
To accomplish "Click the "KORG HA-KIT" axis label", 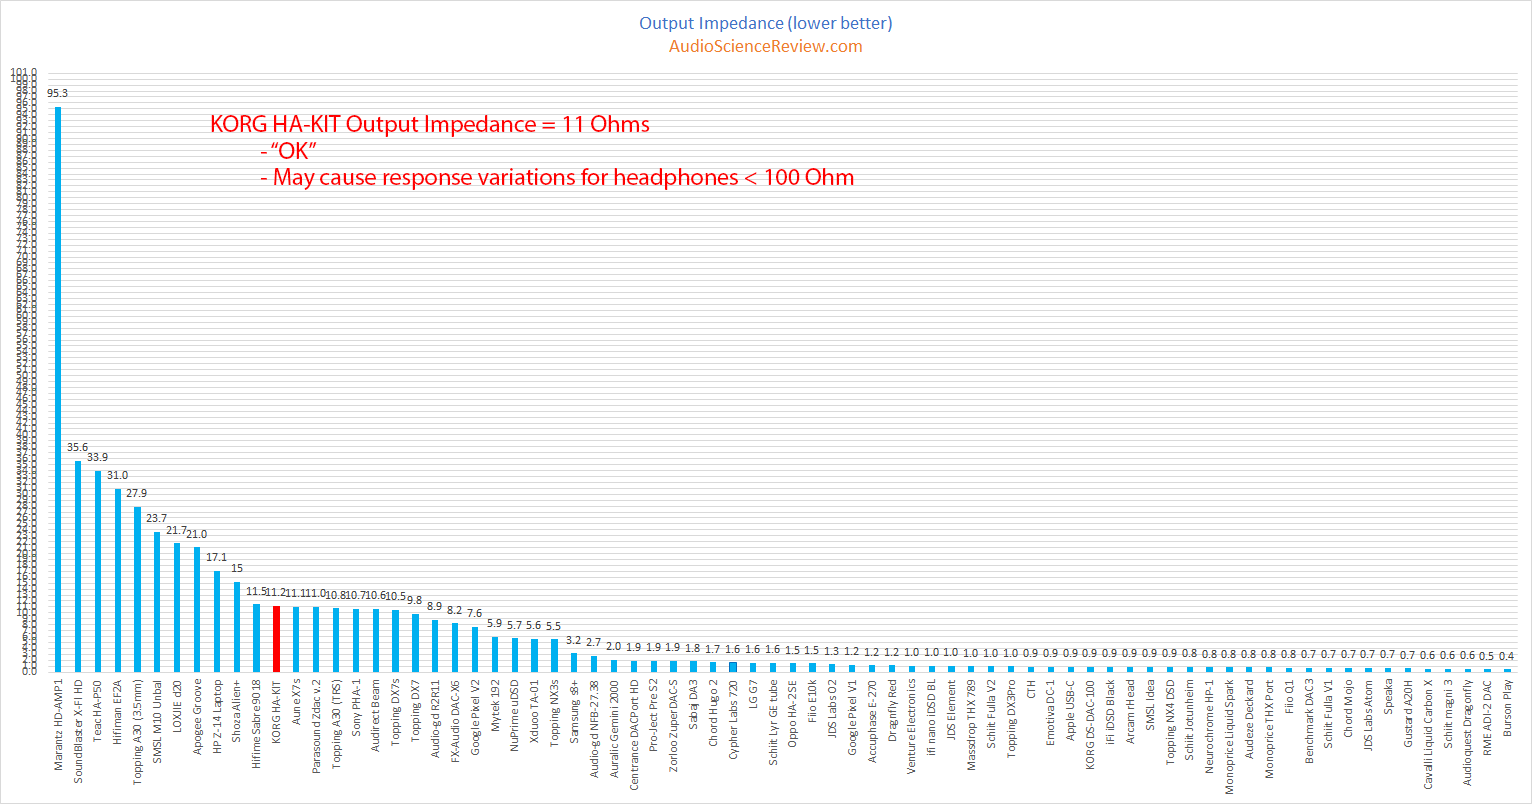I will point(277,713).
